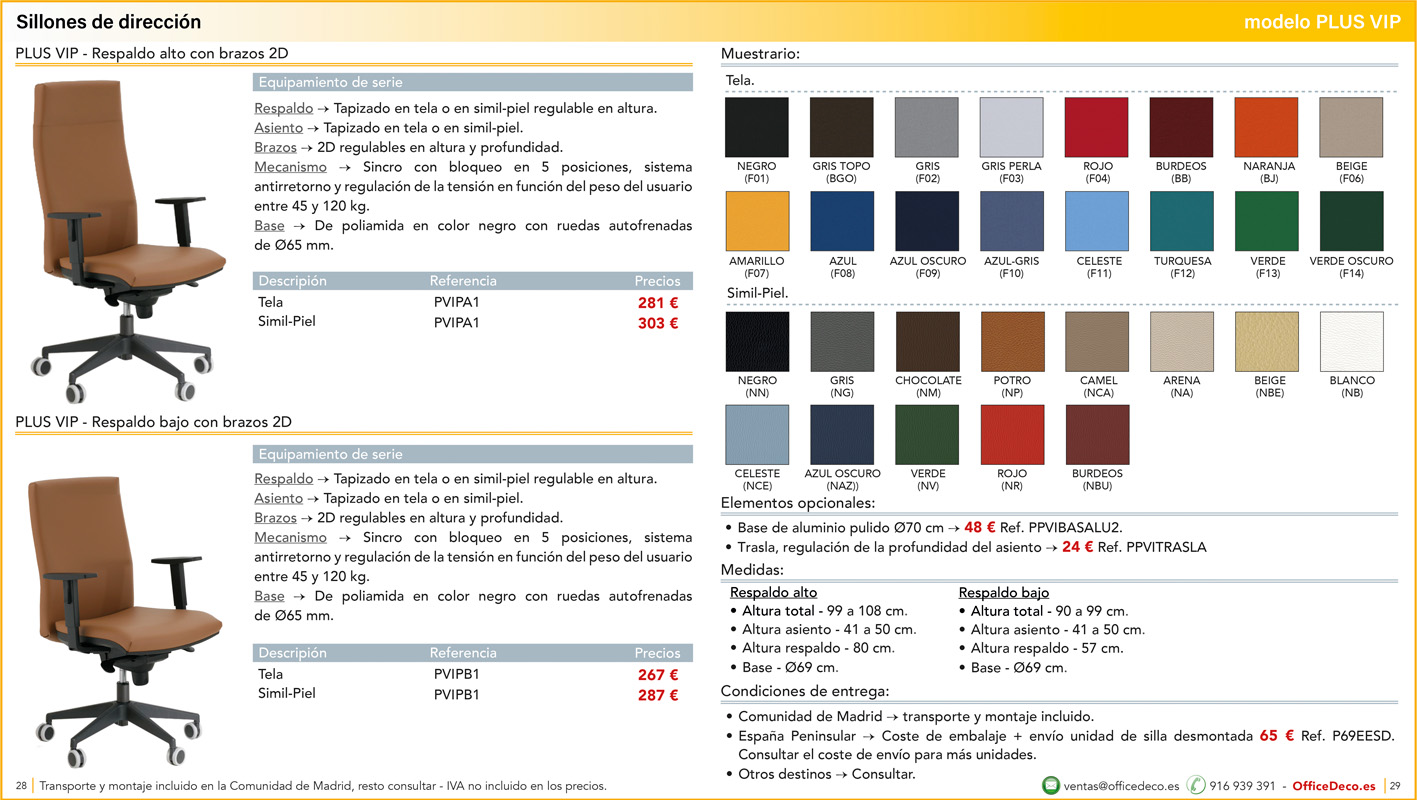Click the 65 € shipping cost
Screen dimensions: 1417x800
click(1276, 735)
